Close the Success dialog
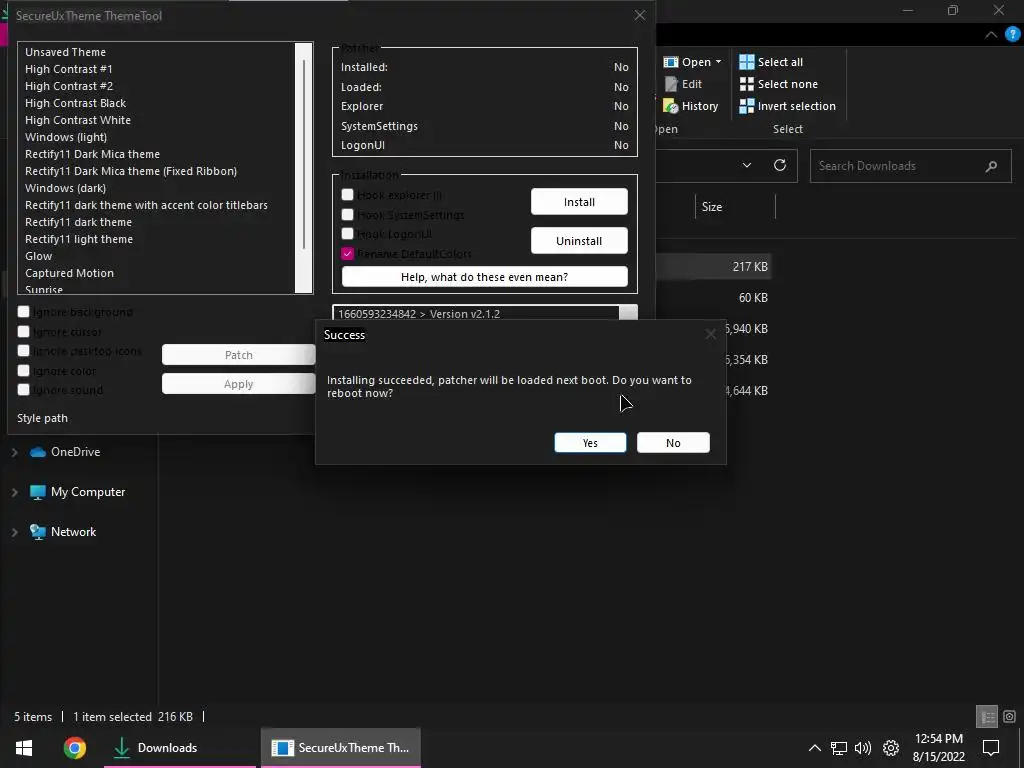This screenshot has width=1024, height=768. [711, 334]
